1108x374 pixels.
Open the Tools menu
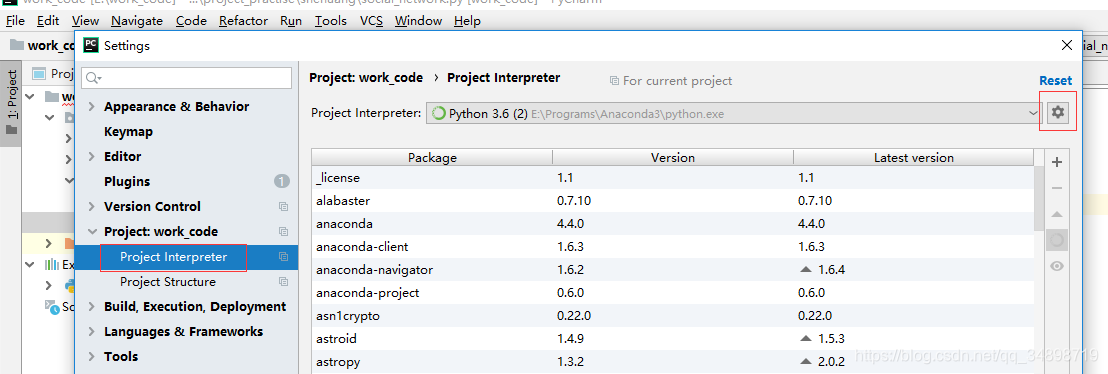pyautogui.click(x=331, y=21)
